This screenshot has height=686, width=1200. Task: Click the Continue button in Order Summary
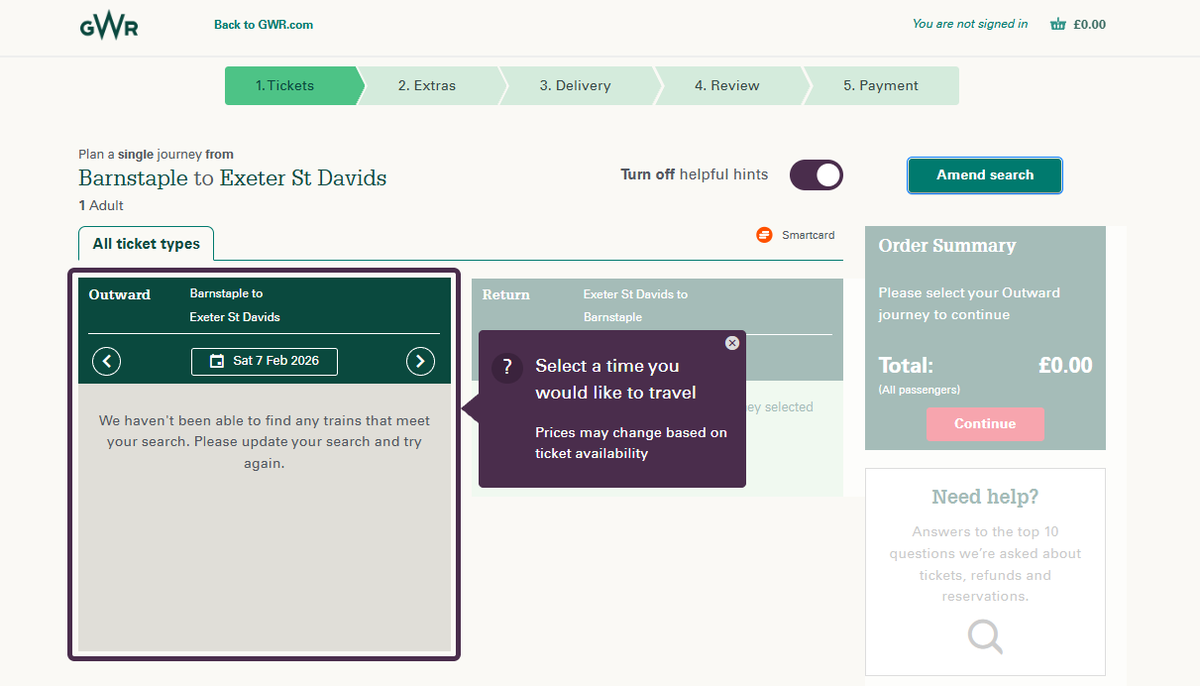point(985,424)
